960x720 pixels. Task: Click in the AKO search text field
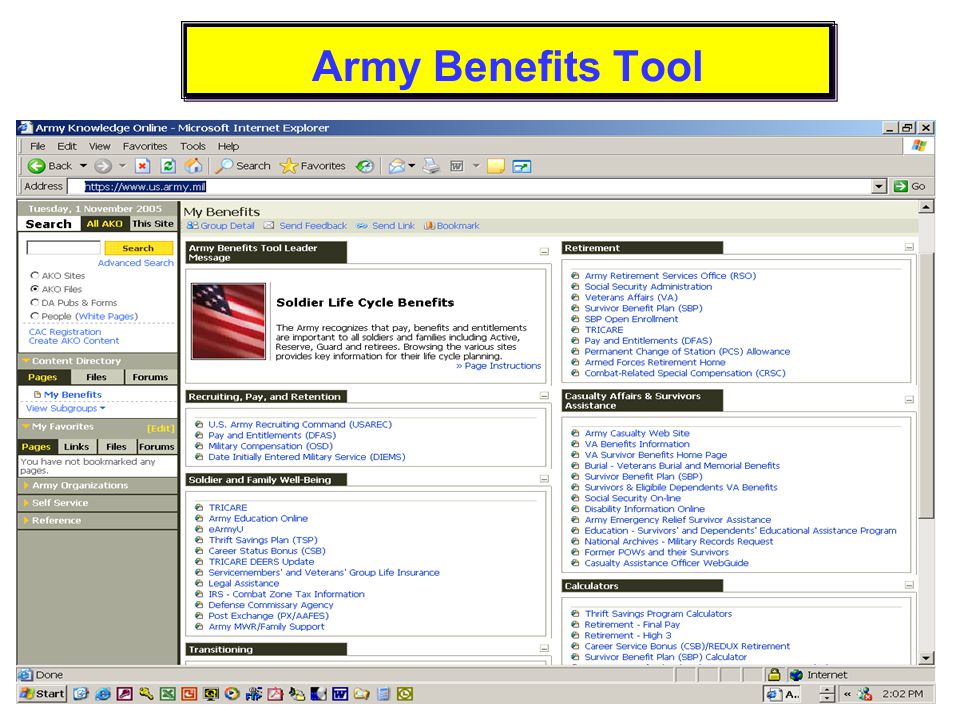[x=64, y=247]
